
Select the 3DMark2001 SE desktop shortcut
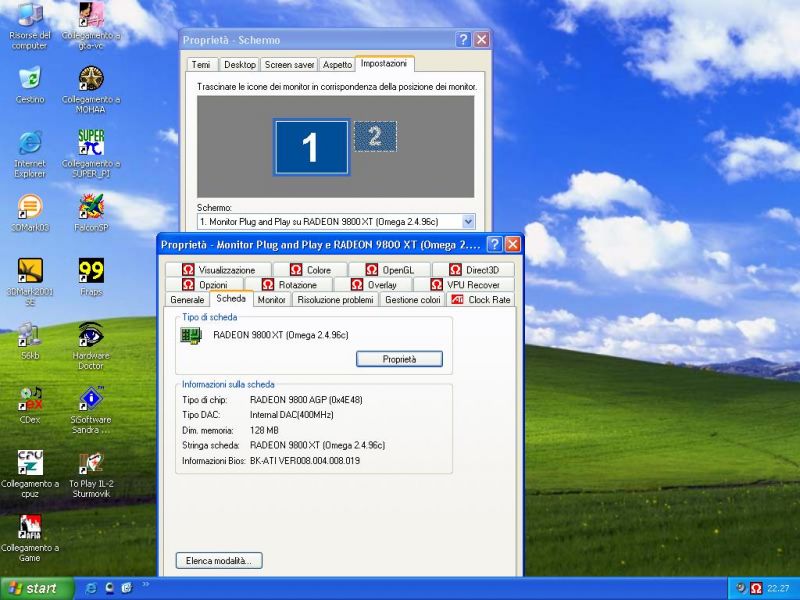(30, 282)
